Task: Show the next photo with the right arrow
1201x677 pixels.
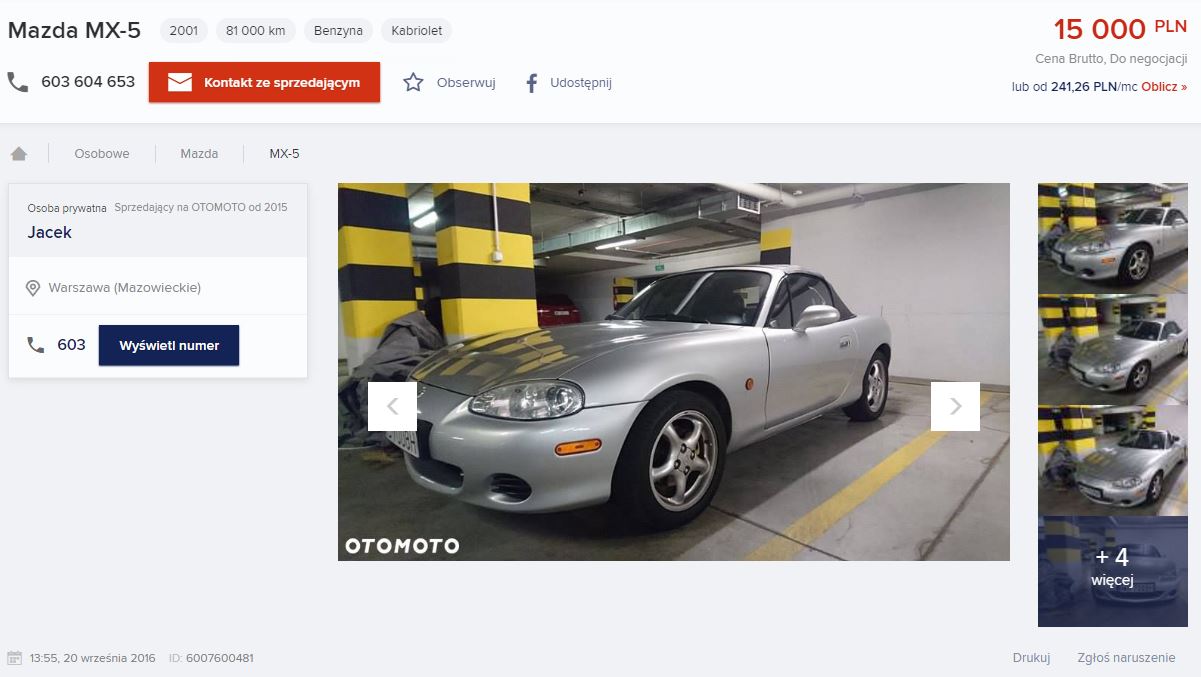Action: [955, 406]
